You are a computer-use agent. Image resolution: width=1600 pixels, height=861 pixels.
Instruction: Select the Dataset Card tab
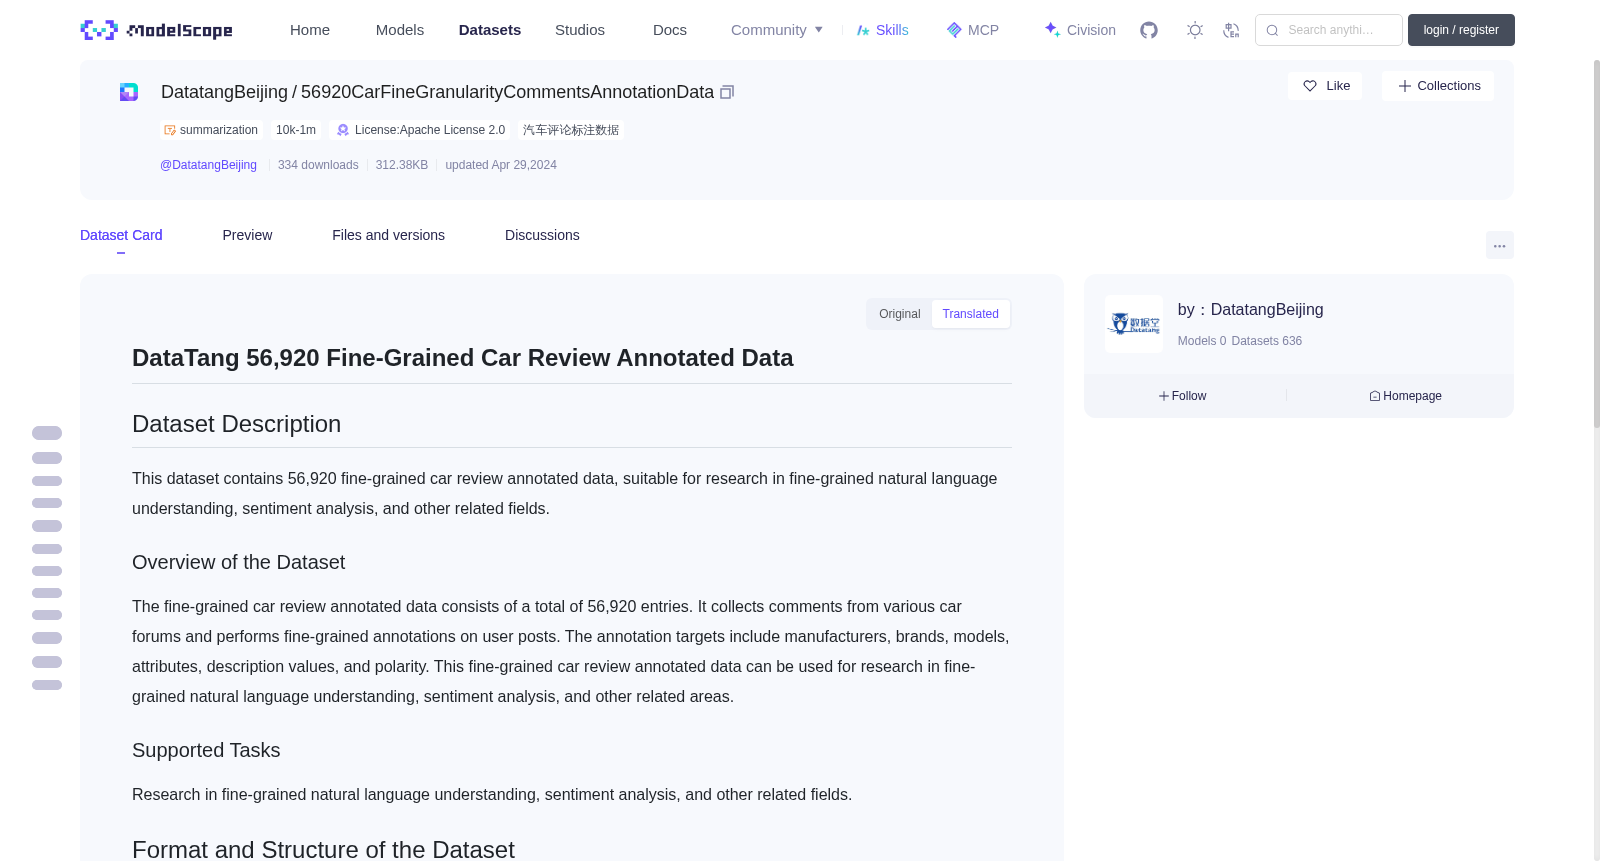coord(121,235)
